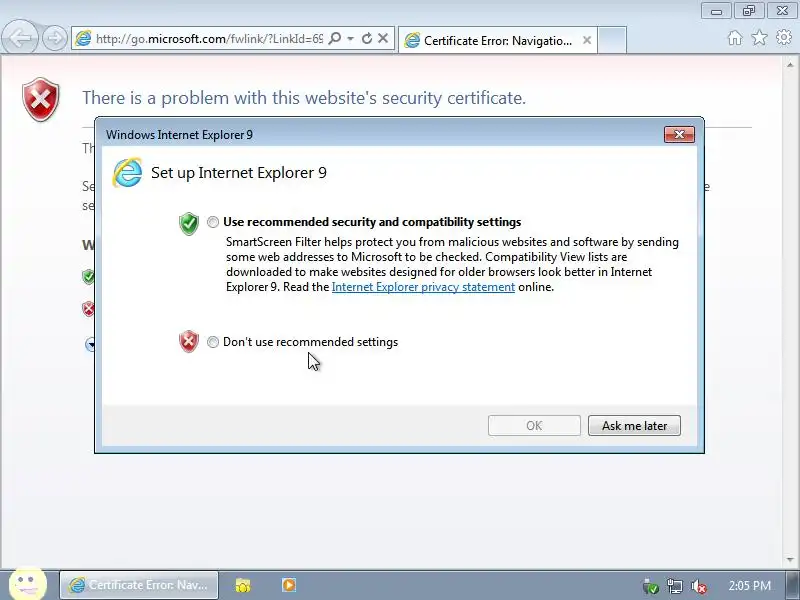Open the Home page icon

click(x=735, y=38)
